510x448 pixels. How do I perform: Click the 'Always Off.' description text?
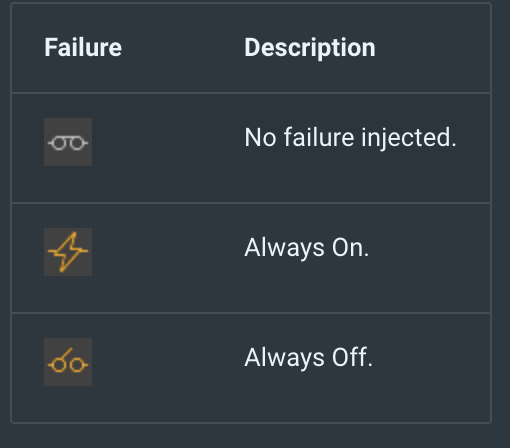pos(308,358)
